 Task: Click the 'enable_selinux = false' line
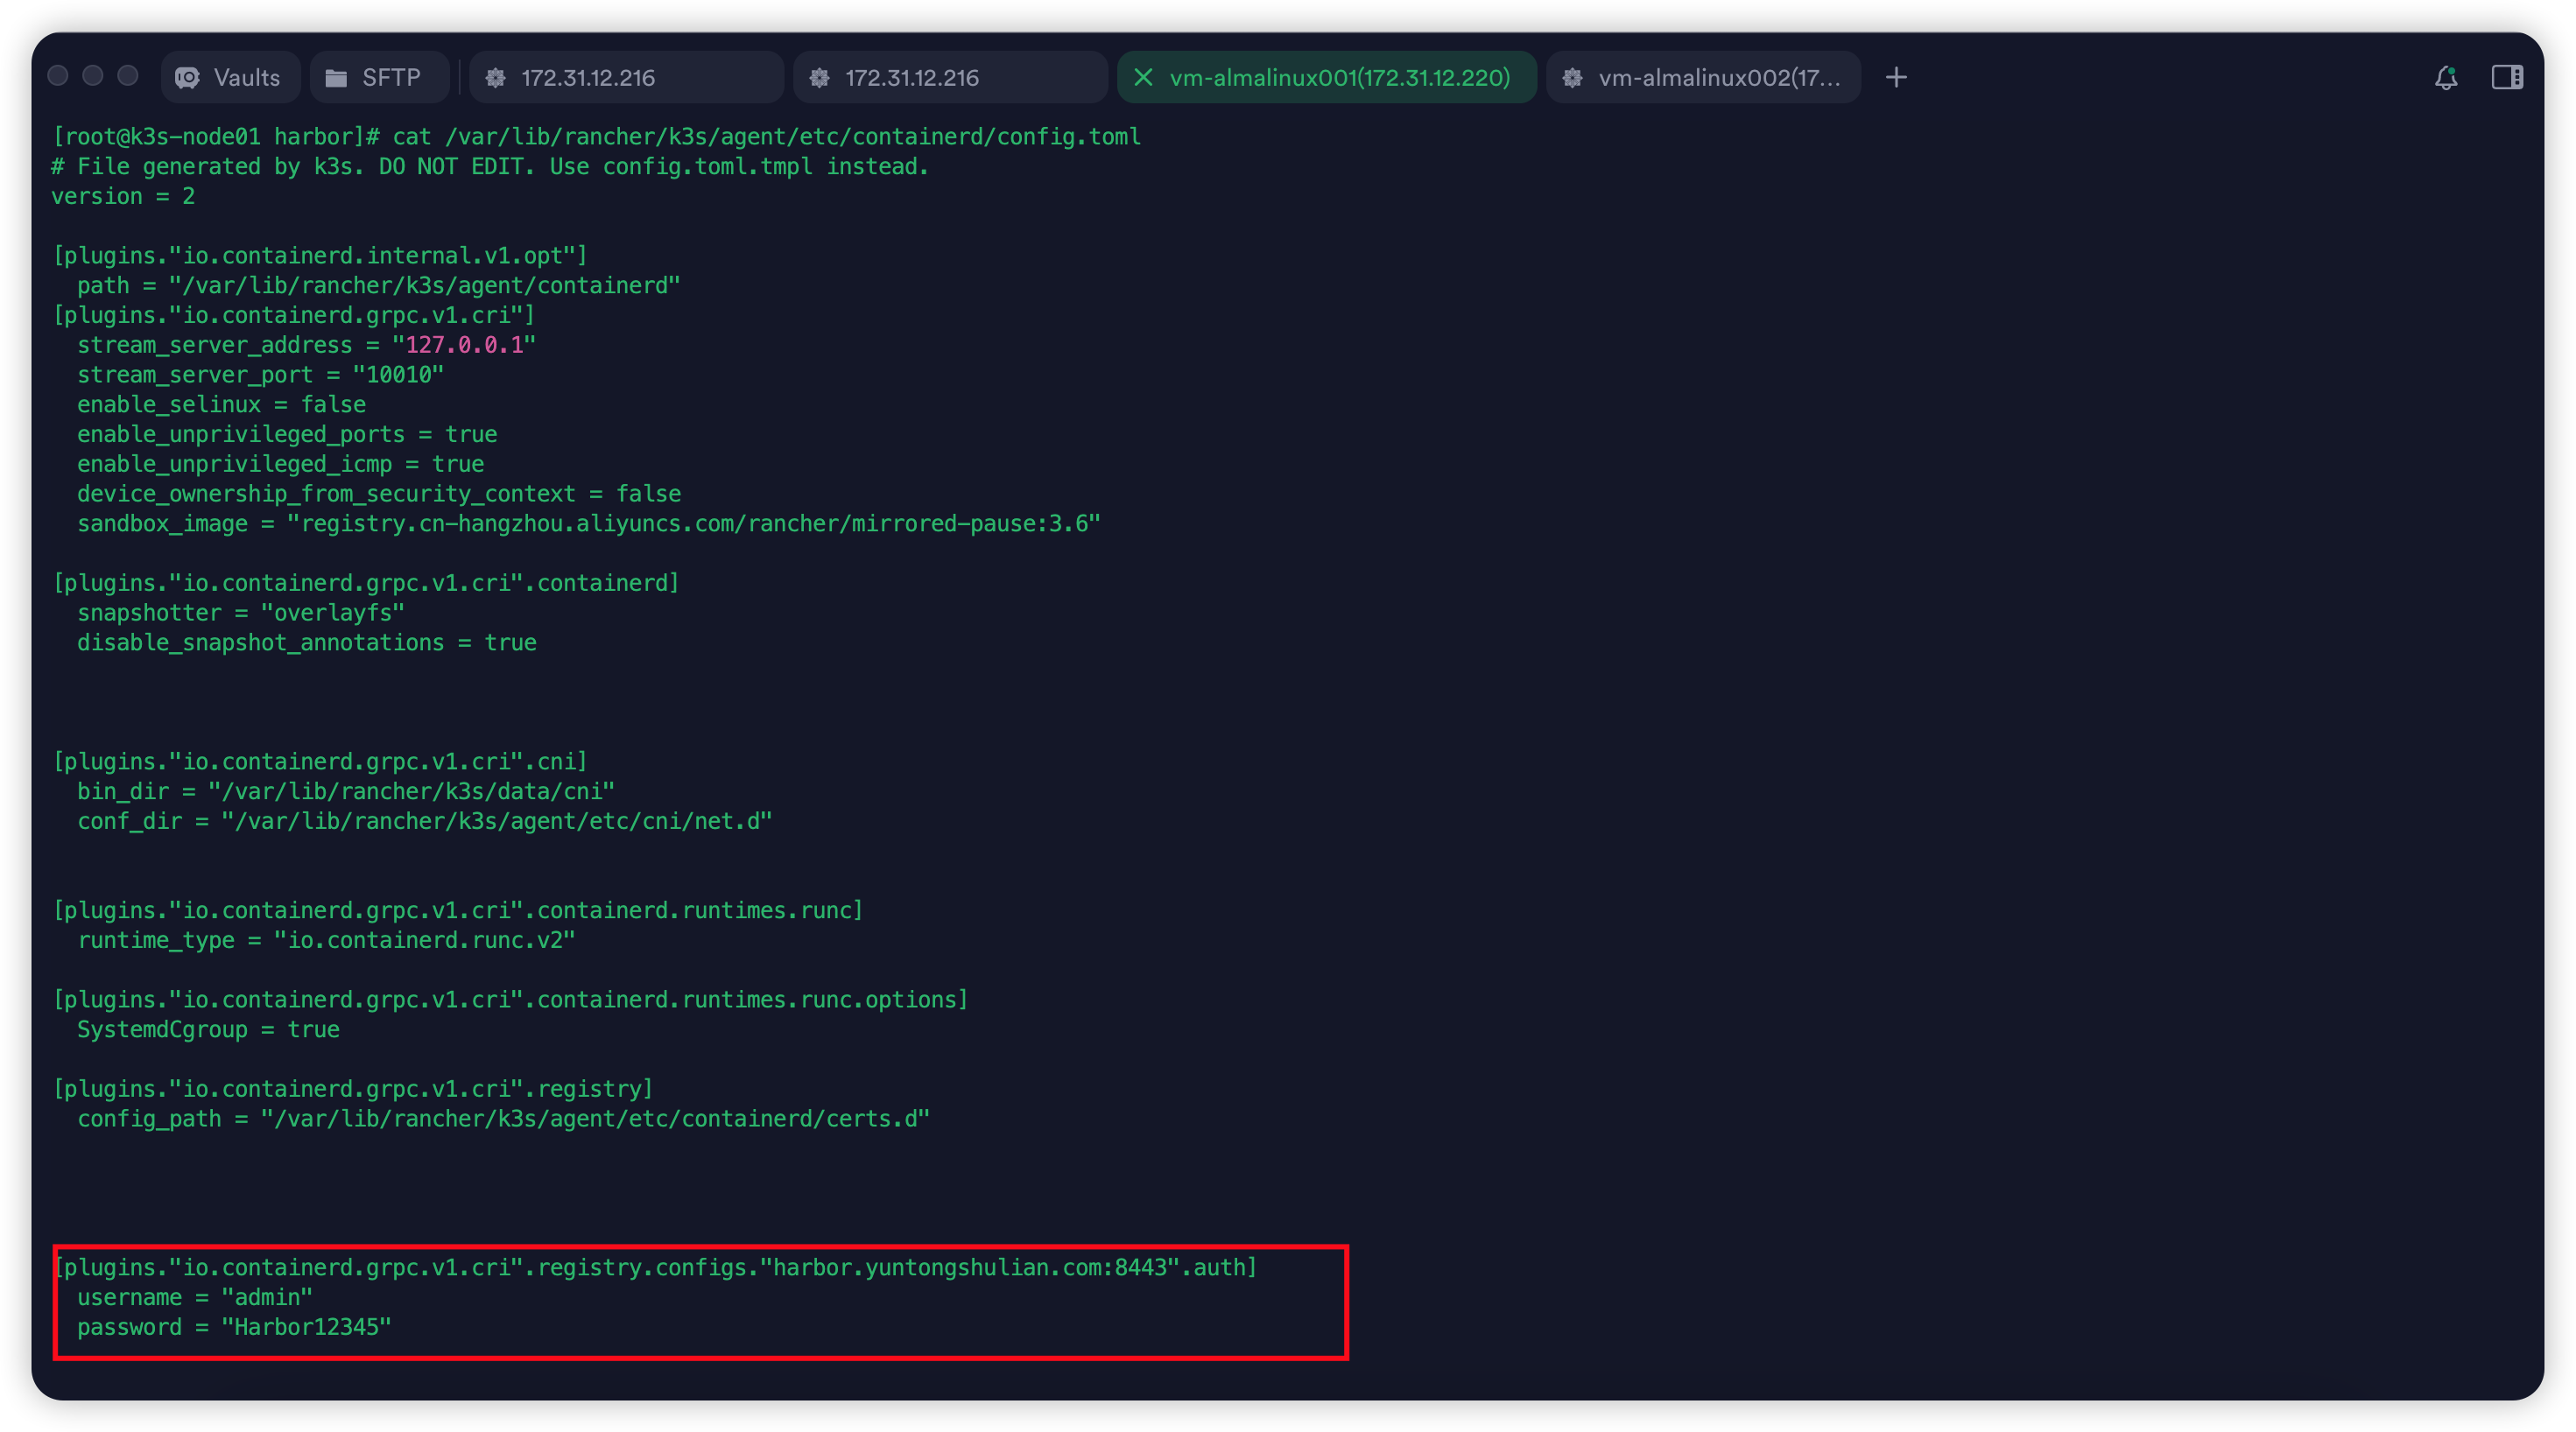click(x=221, y=405)
